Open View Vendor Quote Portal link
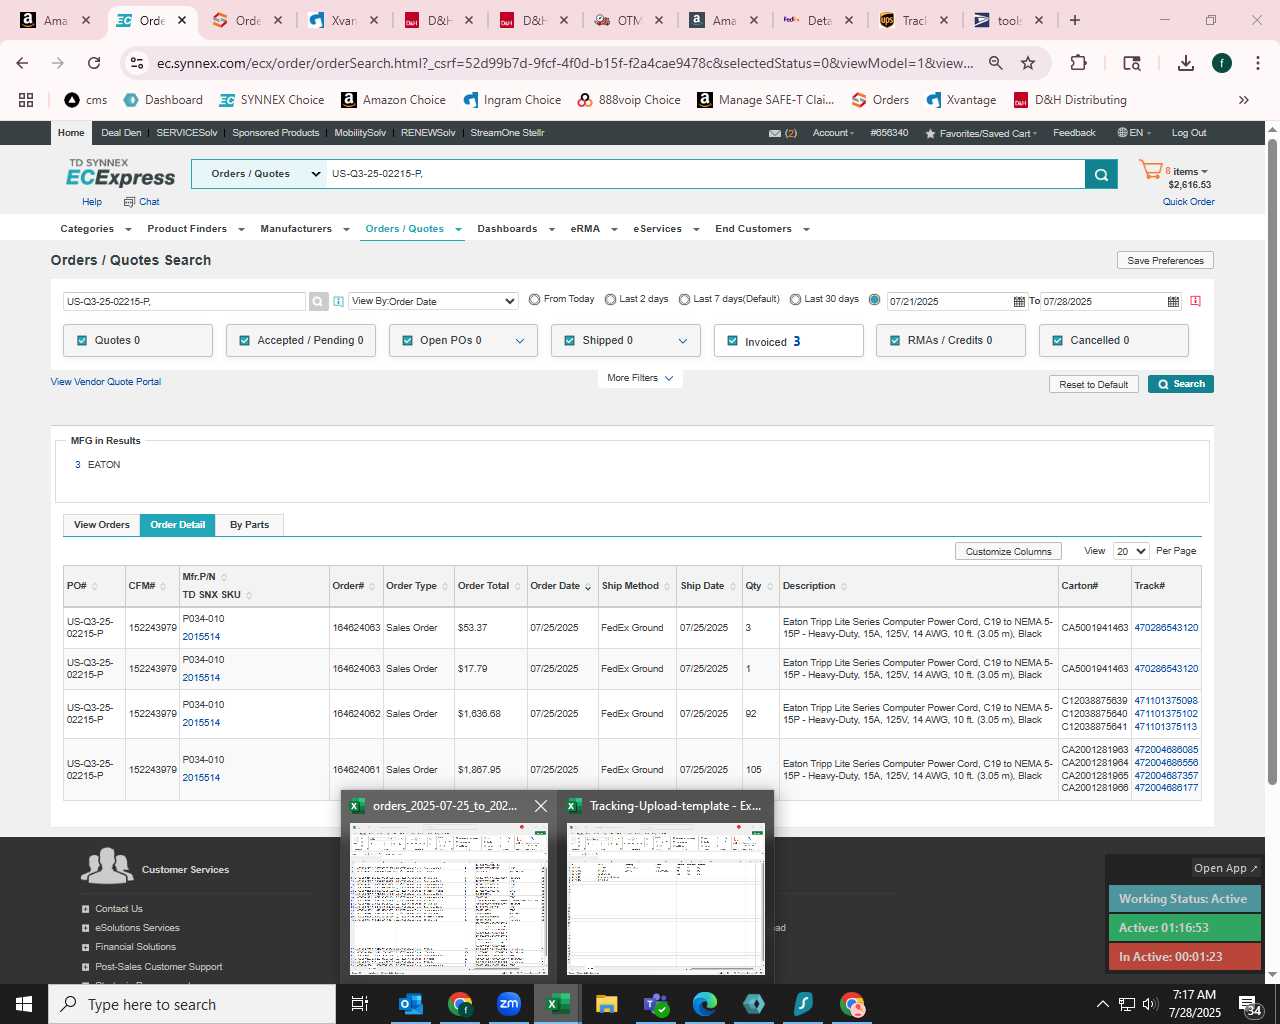 coord(106,382)
